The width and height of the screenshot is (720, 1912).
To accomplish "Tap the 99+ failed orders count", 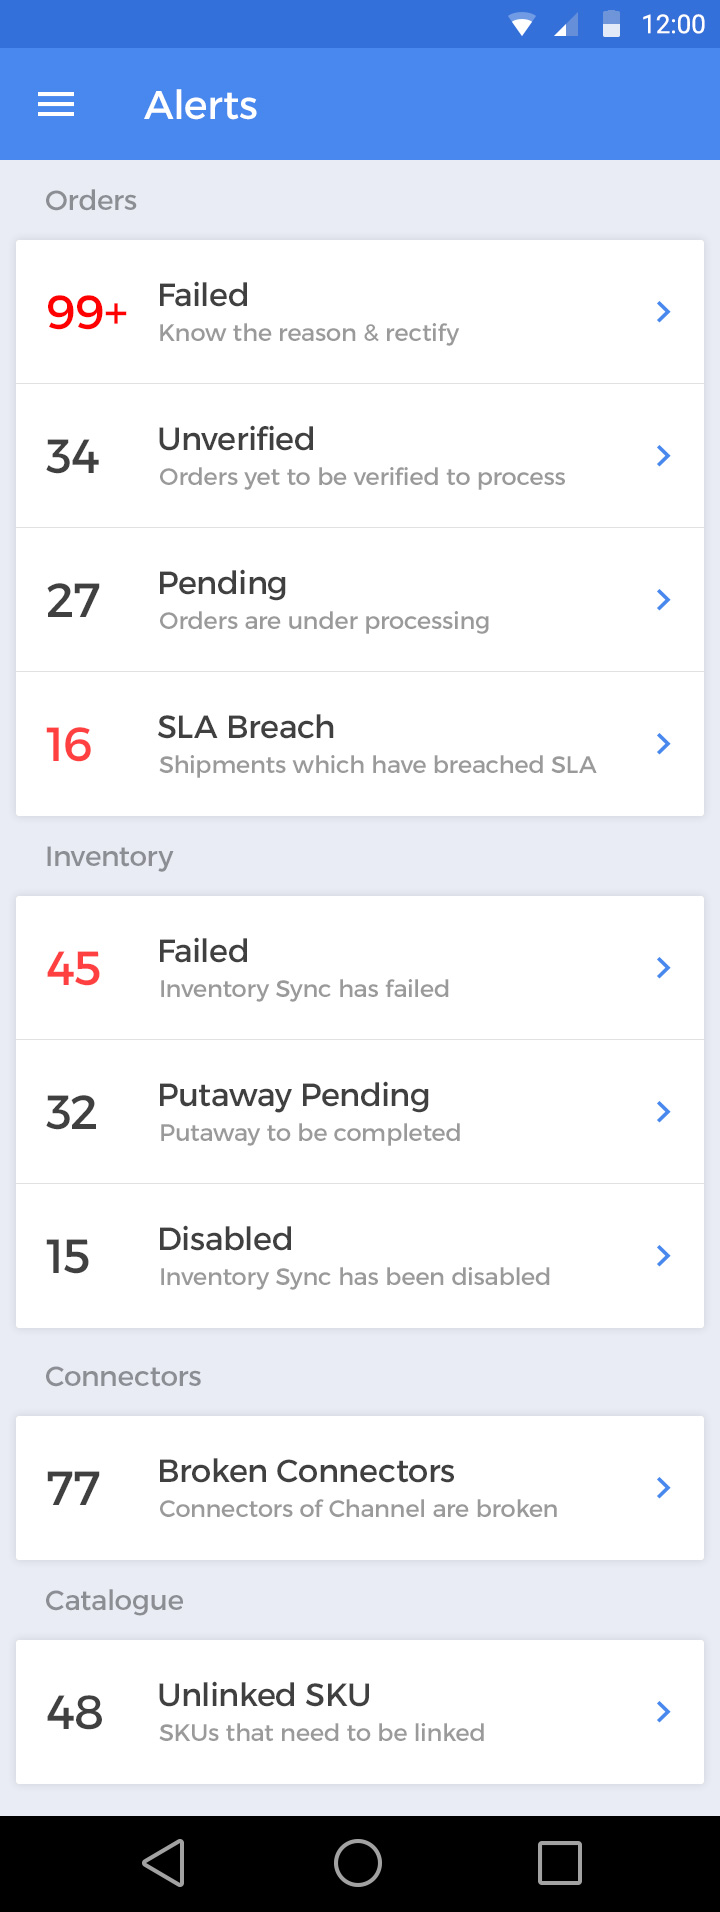I will coord(87,312).
